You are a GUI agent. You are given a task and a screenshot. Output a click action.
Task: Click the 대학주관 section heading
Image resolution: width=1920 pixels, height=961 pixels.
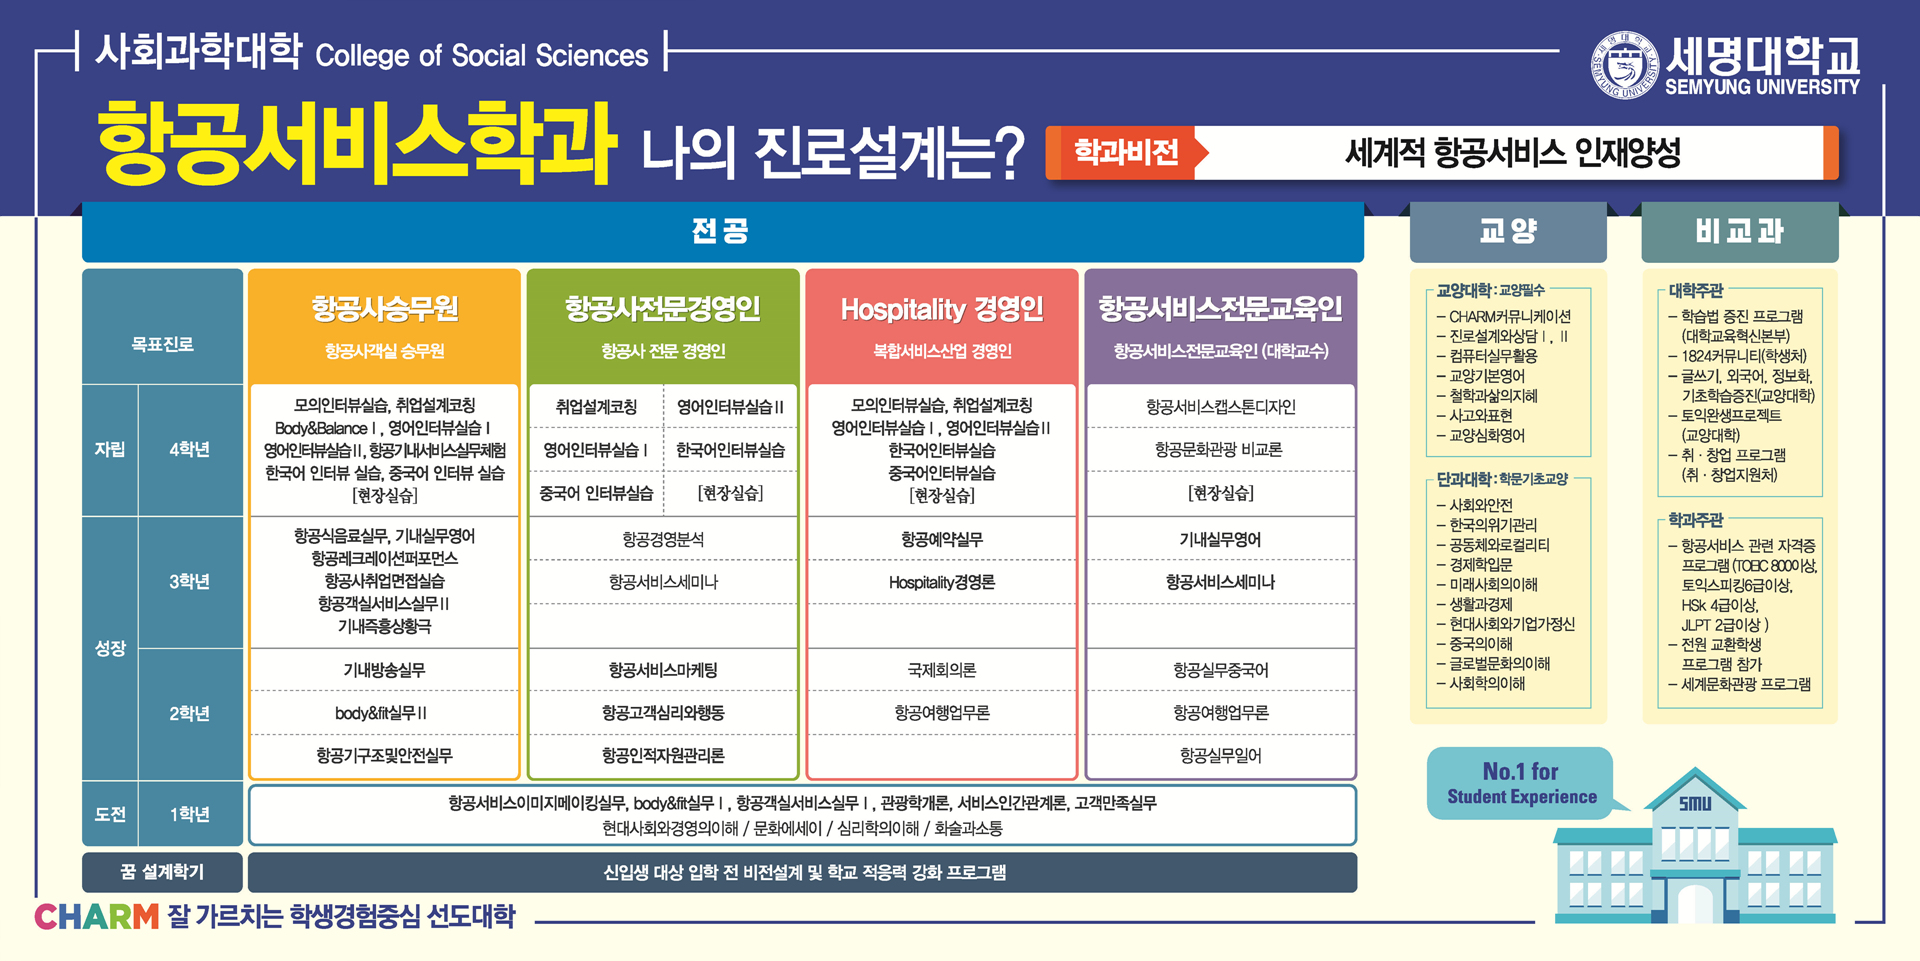(x=1696, y=290)
